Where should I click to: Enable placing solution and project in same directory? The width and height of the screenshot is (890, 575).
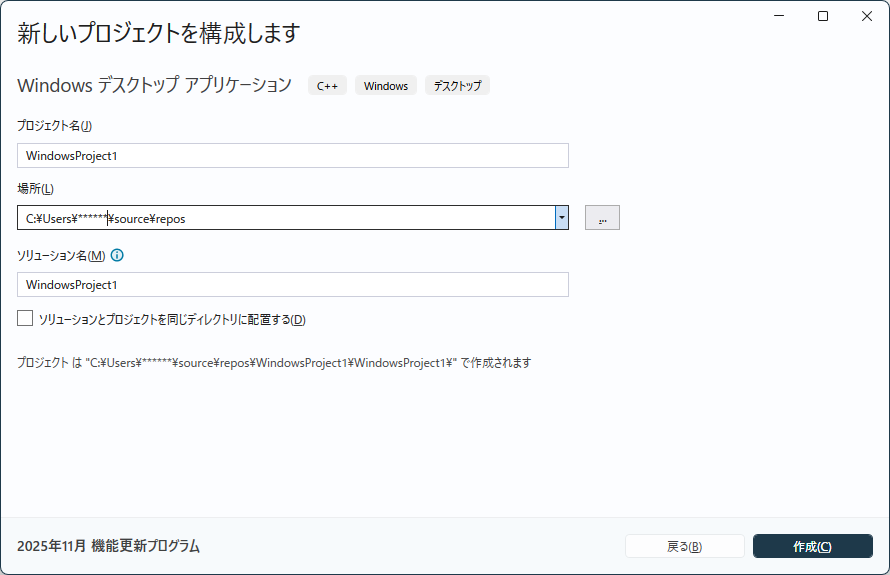tap(25, 319)
